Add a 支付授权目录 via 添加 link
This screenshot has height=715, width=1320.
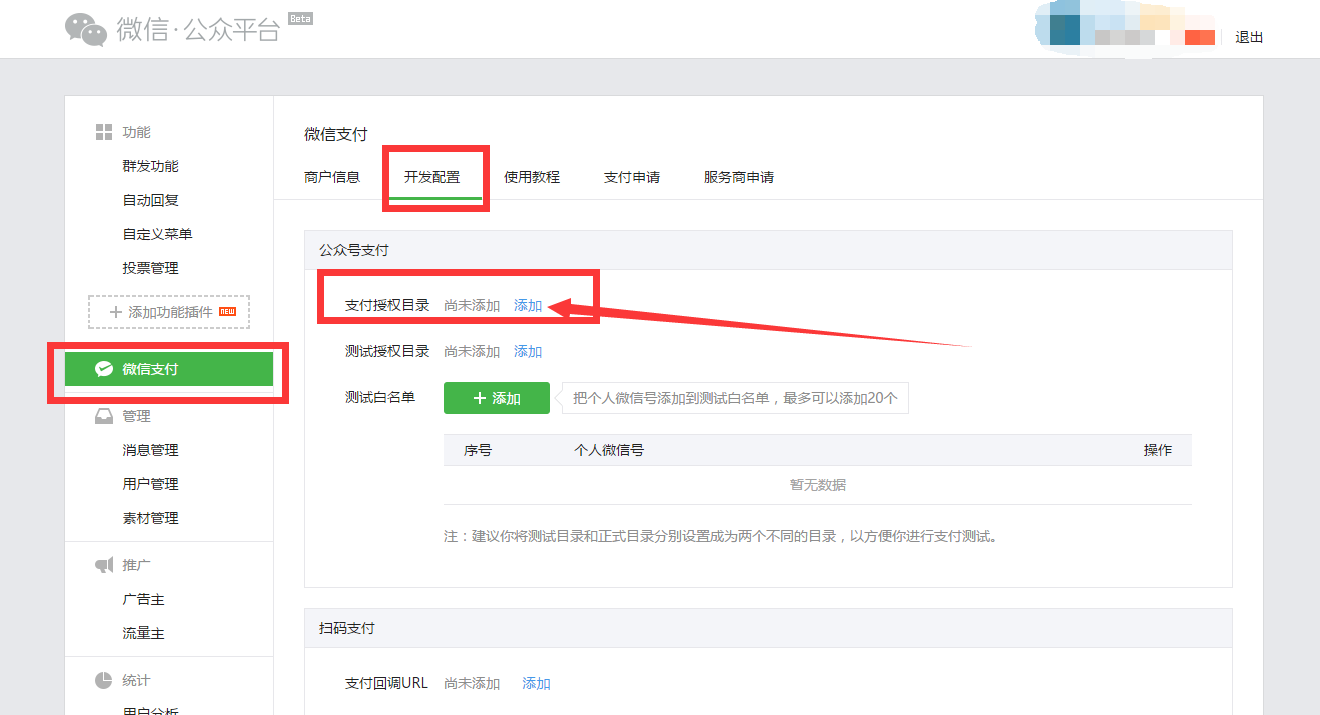(x=528, y=305)
